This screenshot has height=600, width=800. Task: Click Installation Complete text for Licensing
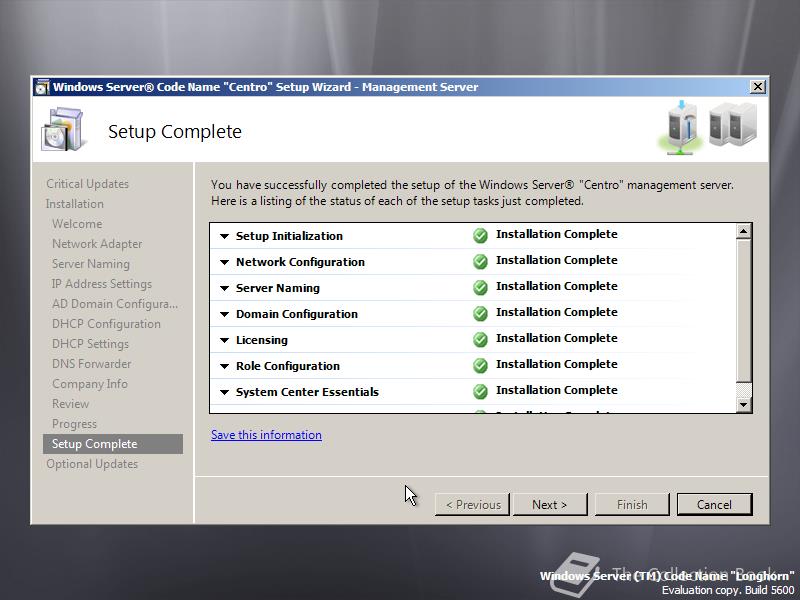(x=557, y=338)
